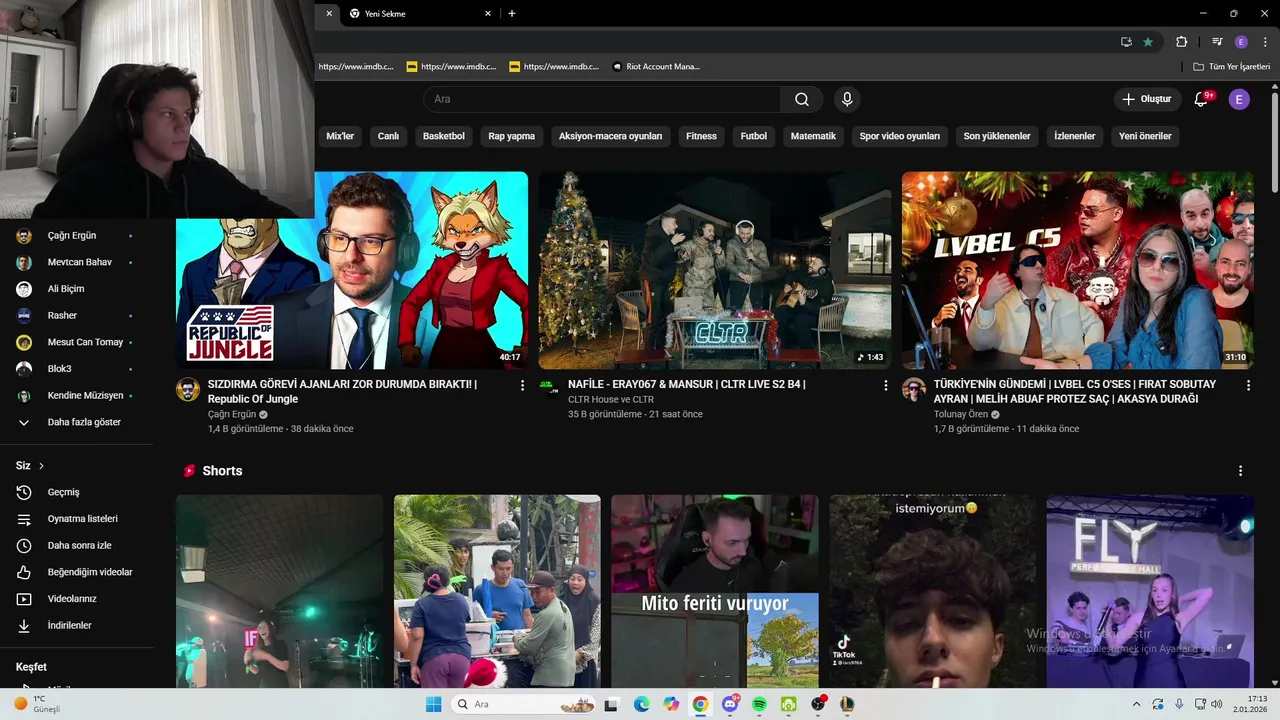Select the Rap yapma filter chip
1280x720 pixels.
coord(511,136)
